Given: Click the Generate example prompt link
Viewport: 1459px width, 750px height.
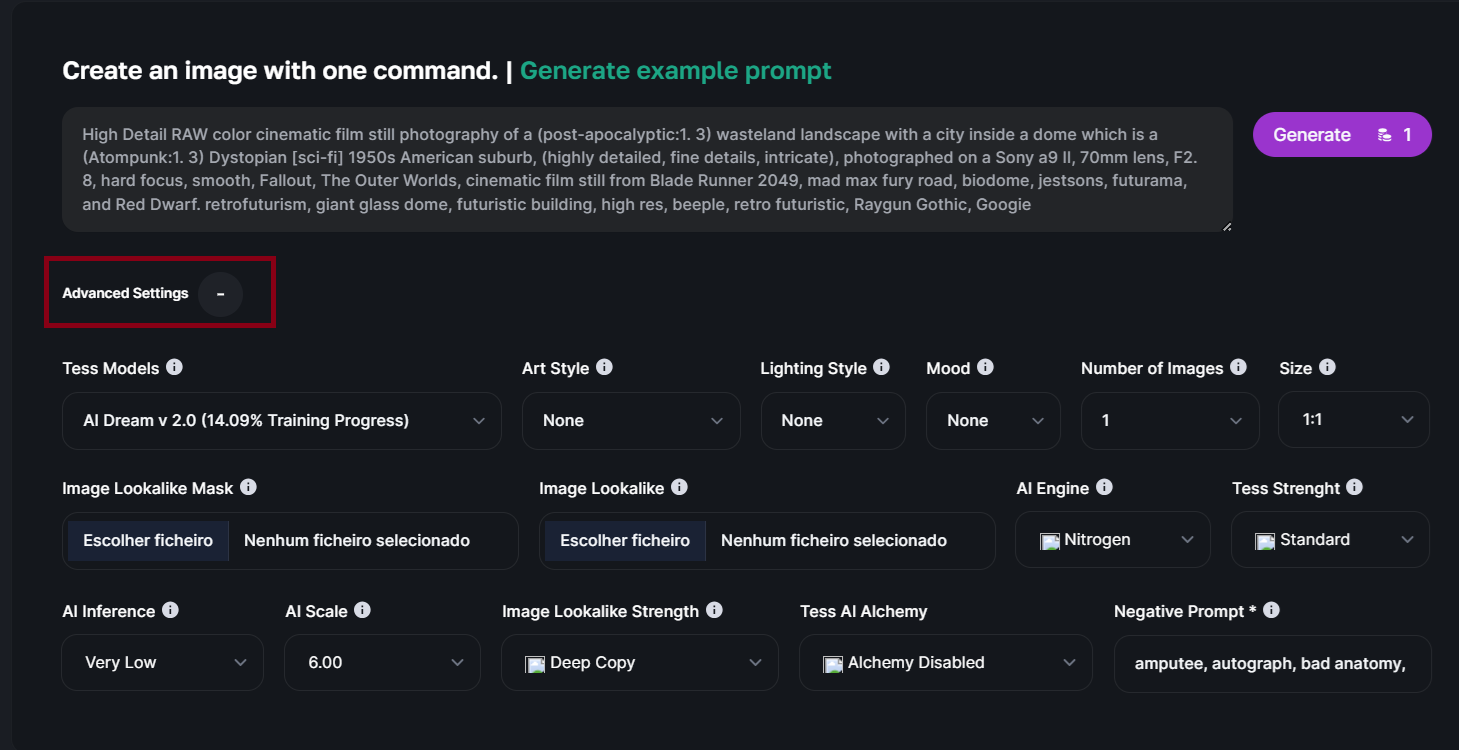Looking at the screenshot, I should pyautogui.click(x=676, y=71).
